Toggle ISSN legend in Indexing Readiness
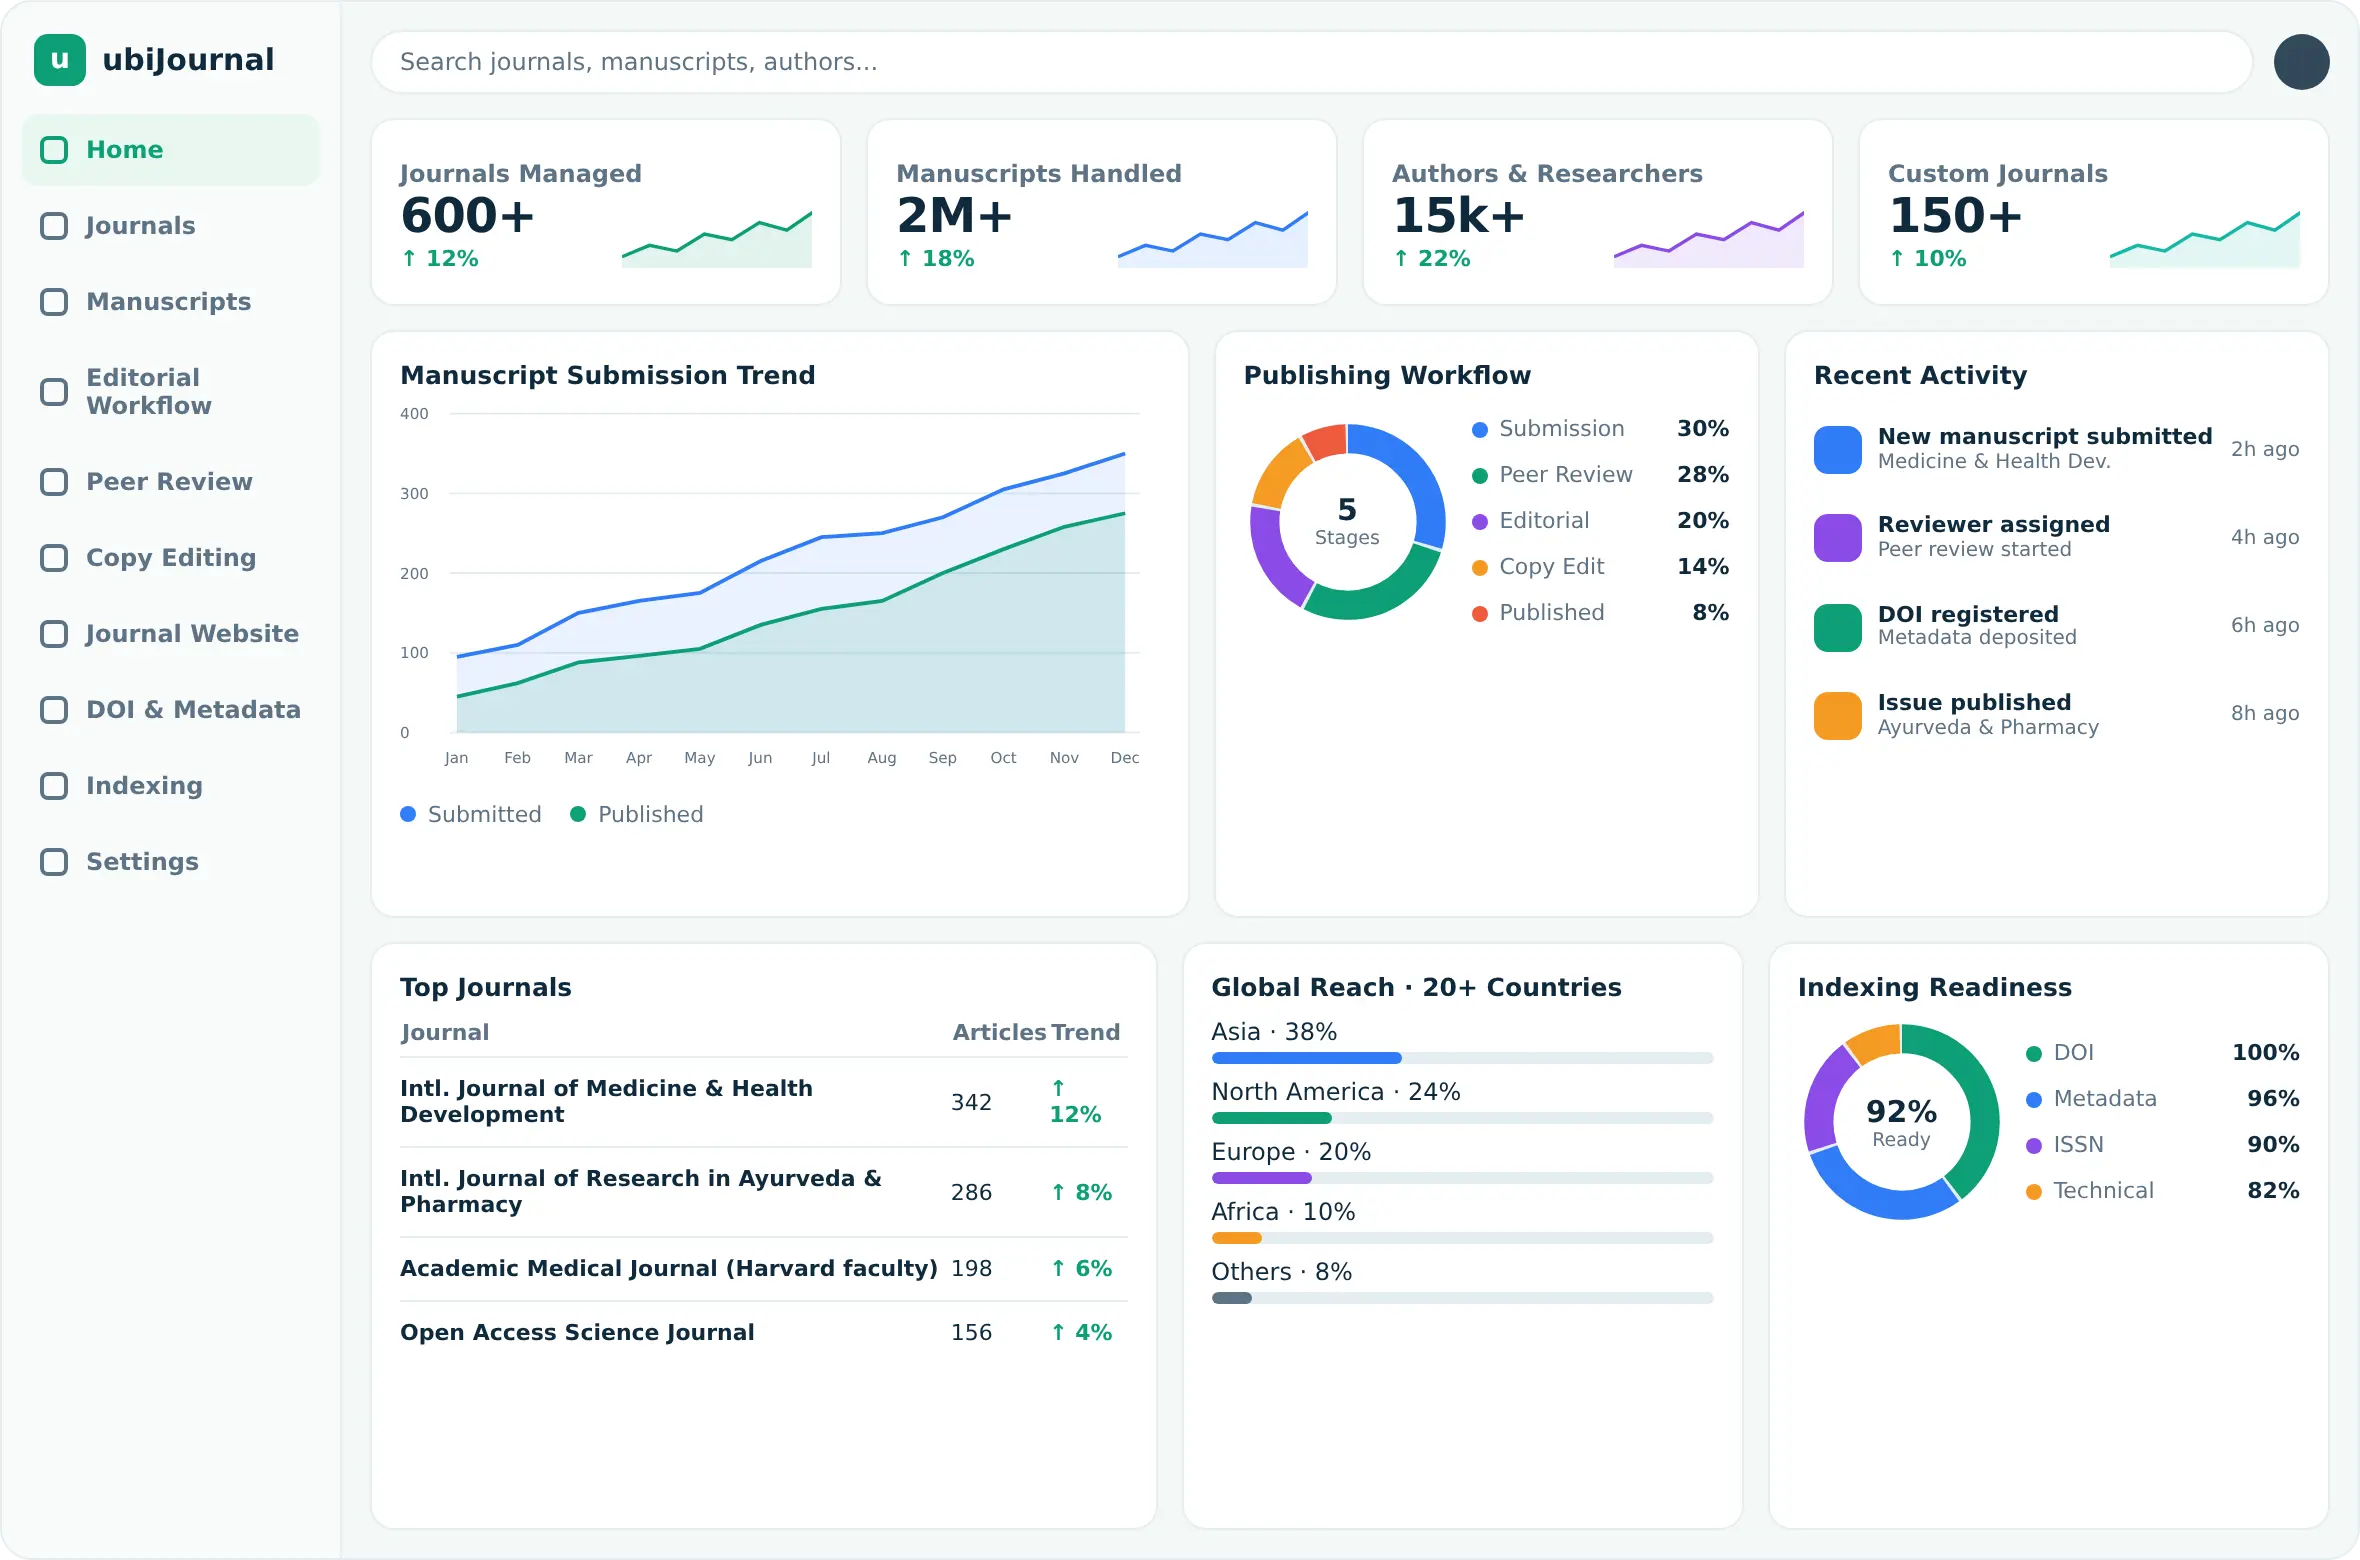This screenshot has height=1560, width=2360. 2162,1144
